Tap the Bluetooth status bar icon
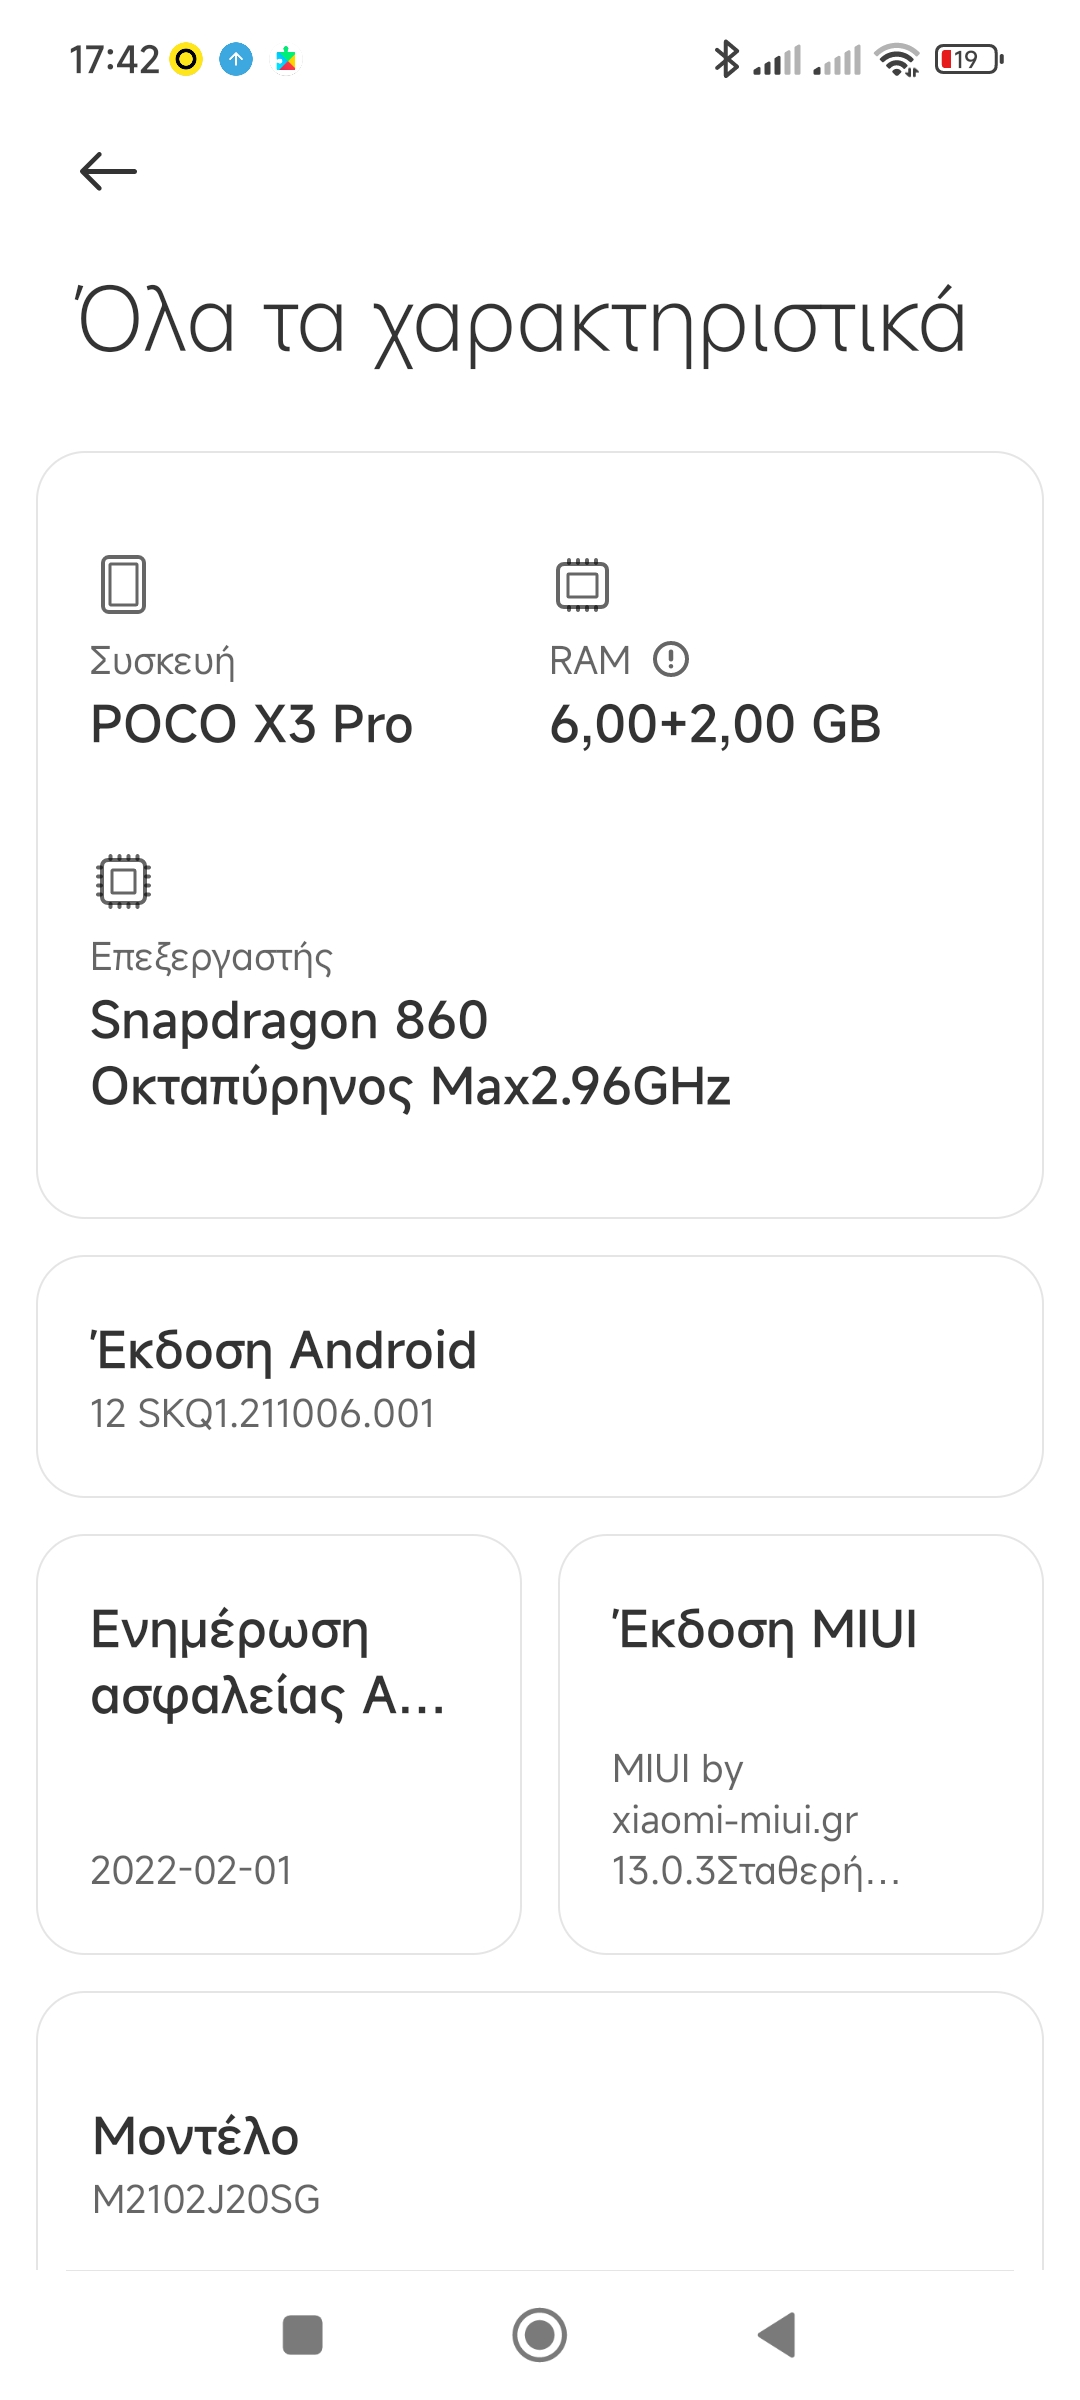The width and height of the screenshot is (1080, 2400). 726,60
